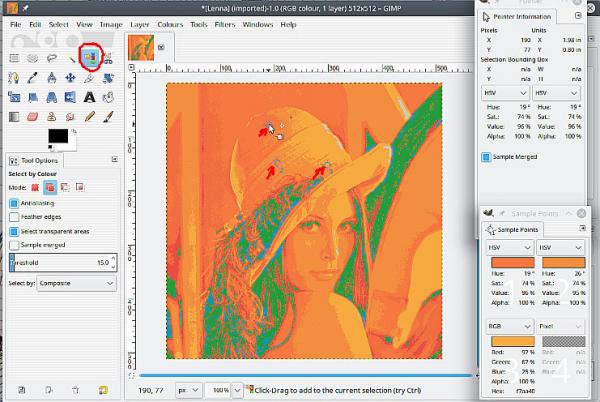Open the Colours menu
The image size is (600, 402).
pos(170,24)
